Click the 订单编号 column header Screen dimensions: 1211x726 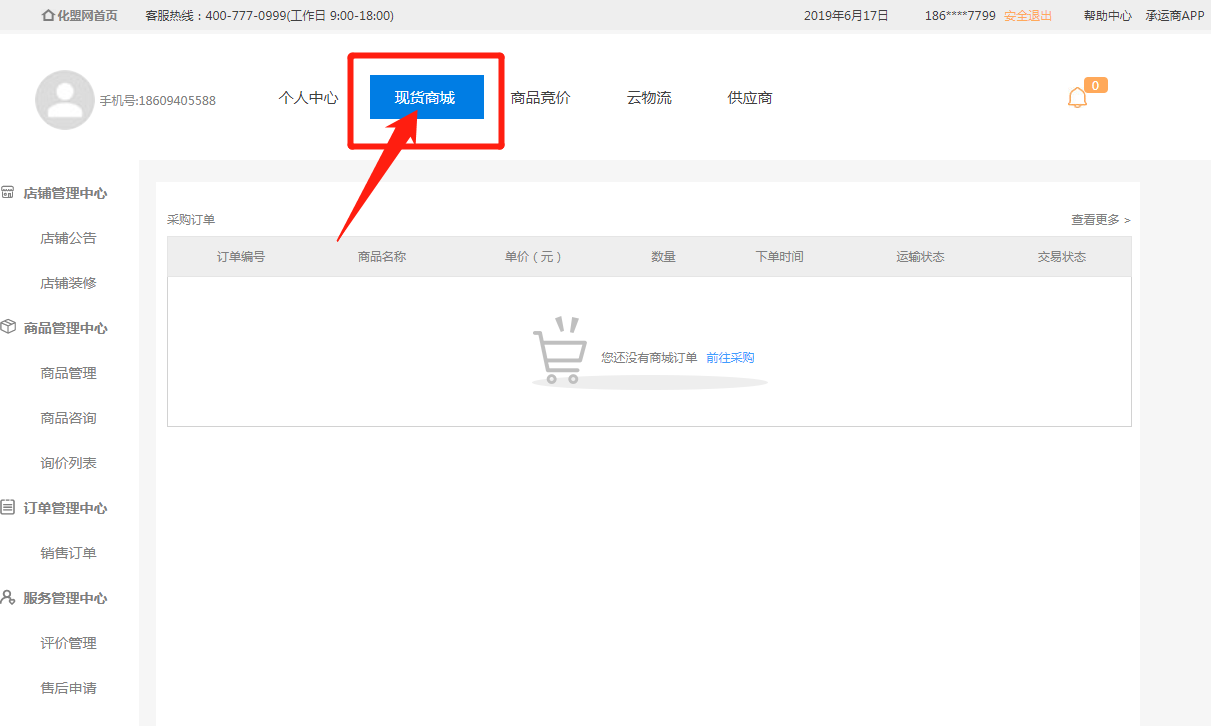pyautogui.click(x=241, y=257)
